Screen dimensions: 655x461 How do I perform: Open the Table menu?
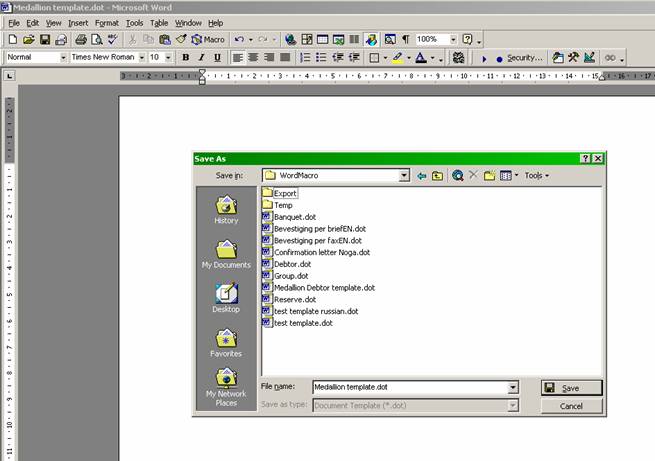pos(159,22)
